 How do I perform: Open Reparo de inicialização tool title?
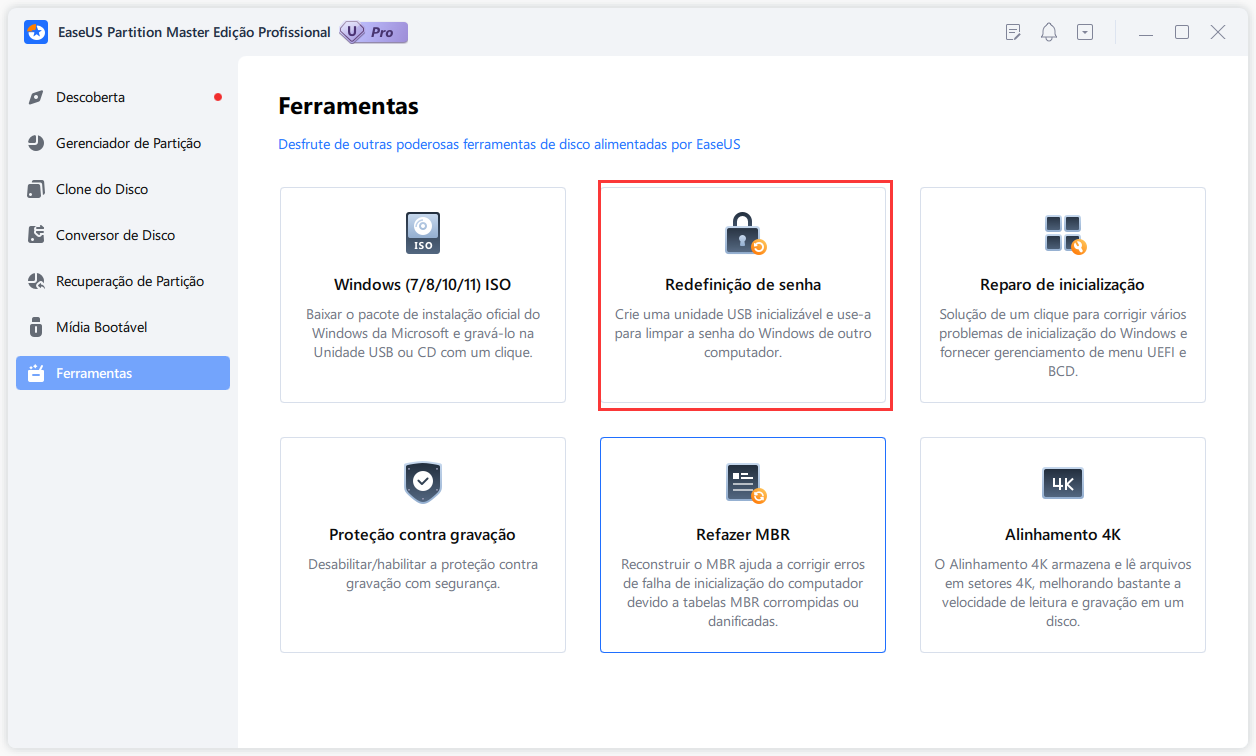[x=1063, y=285]
